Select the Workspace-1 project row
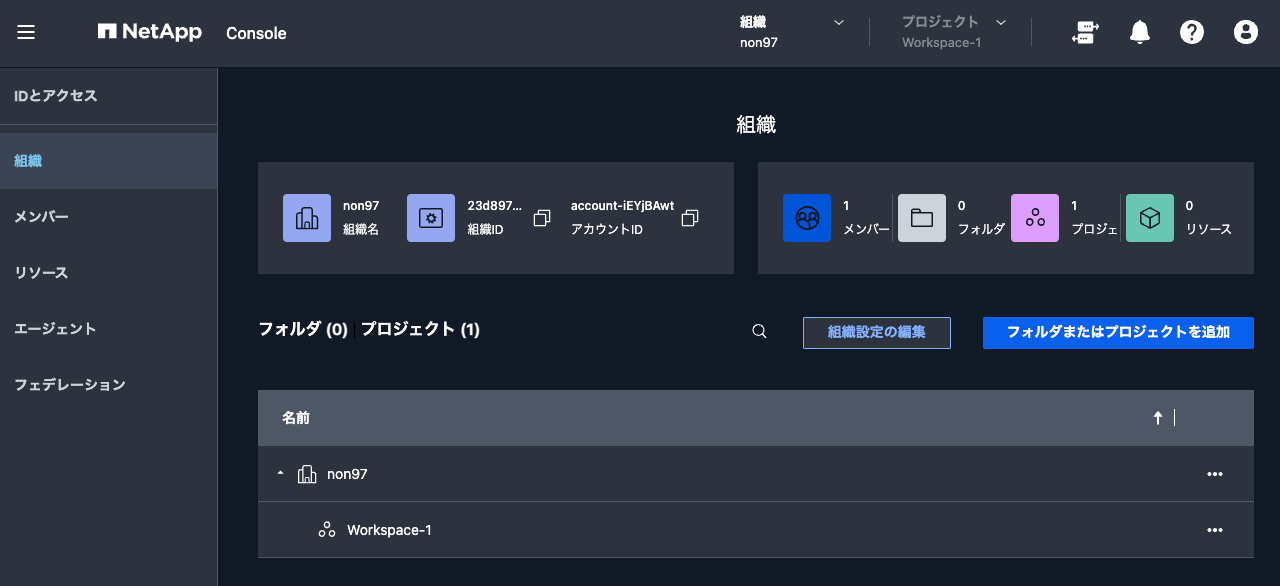The width and height of the screenshot is (1280, 586). tap(756, 530)
